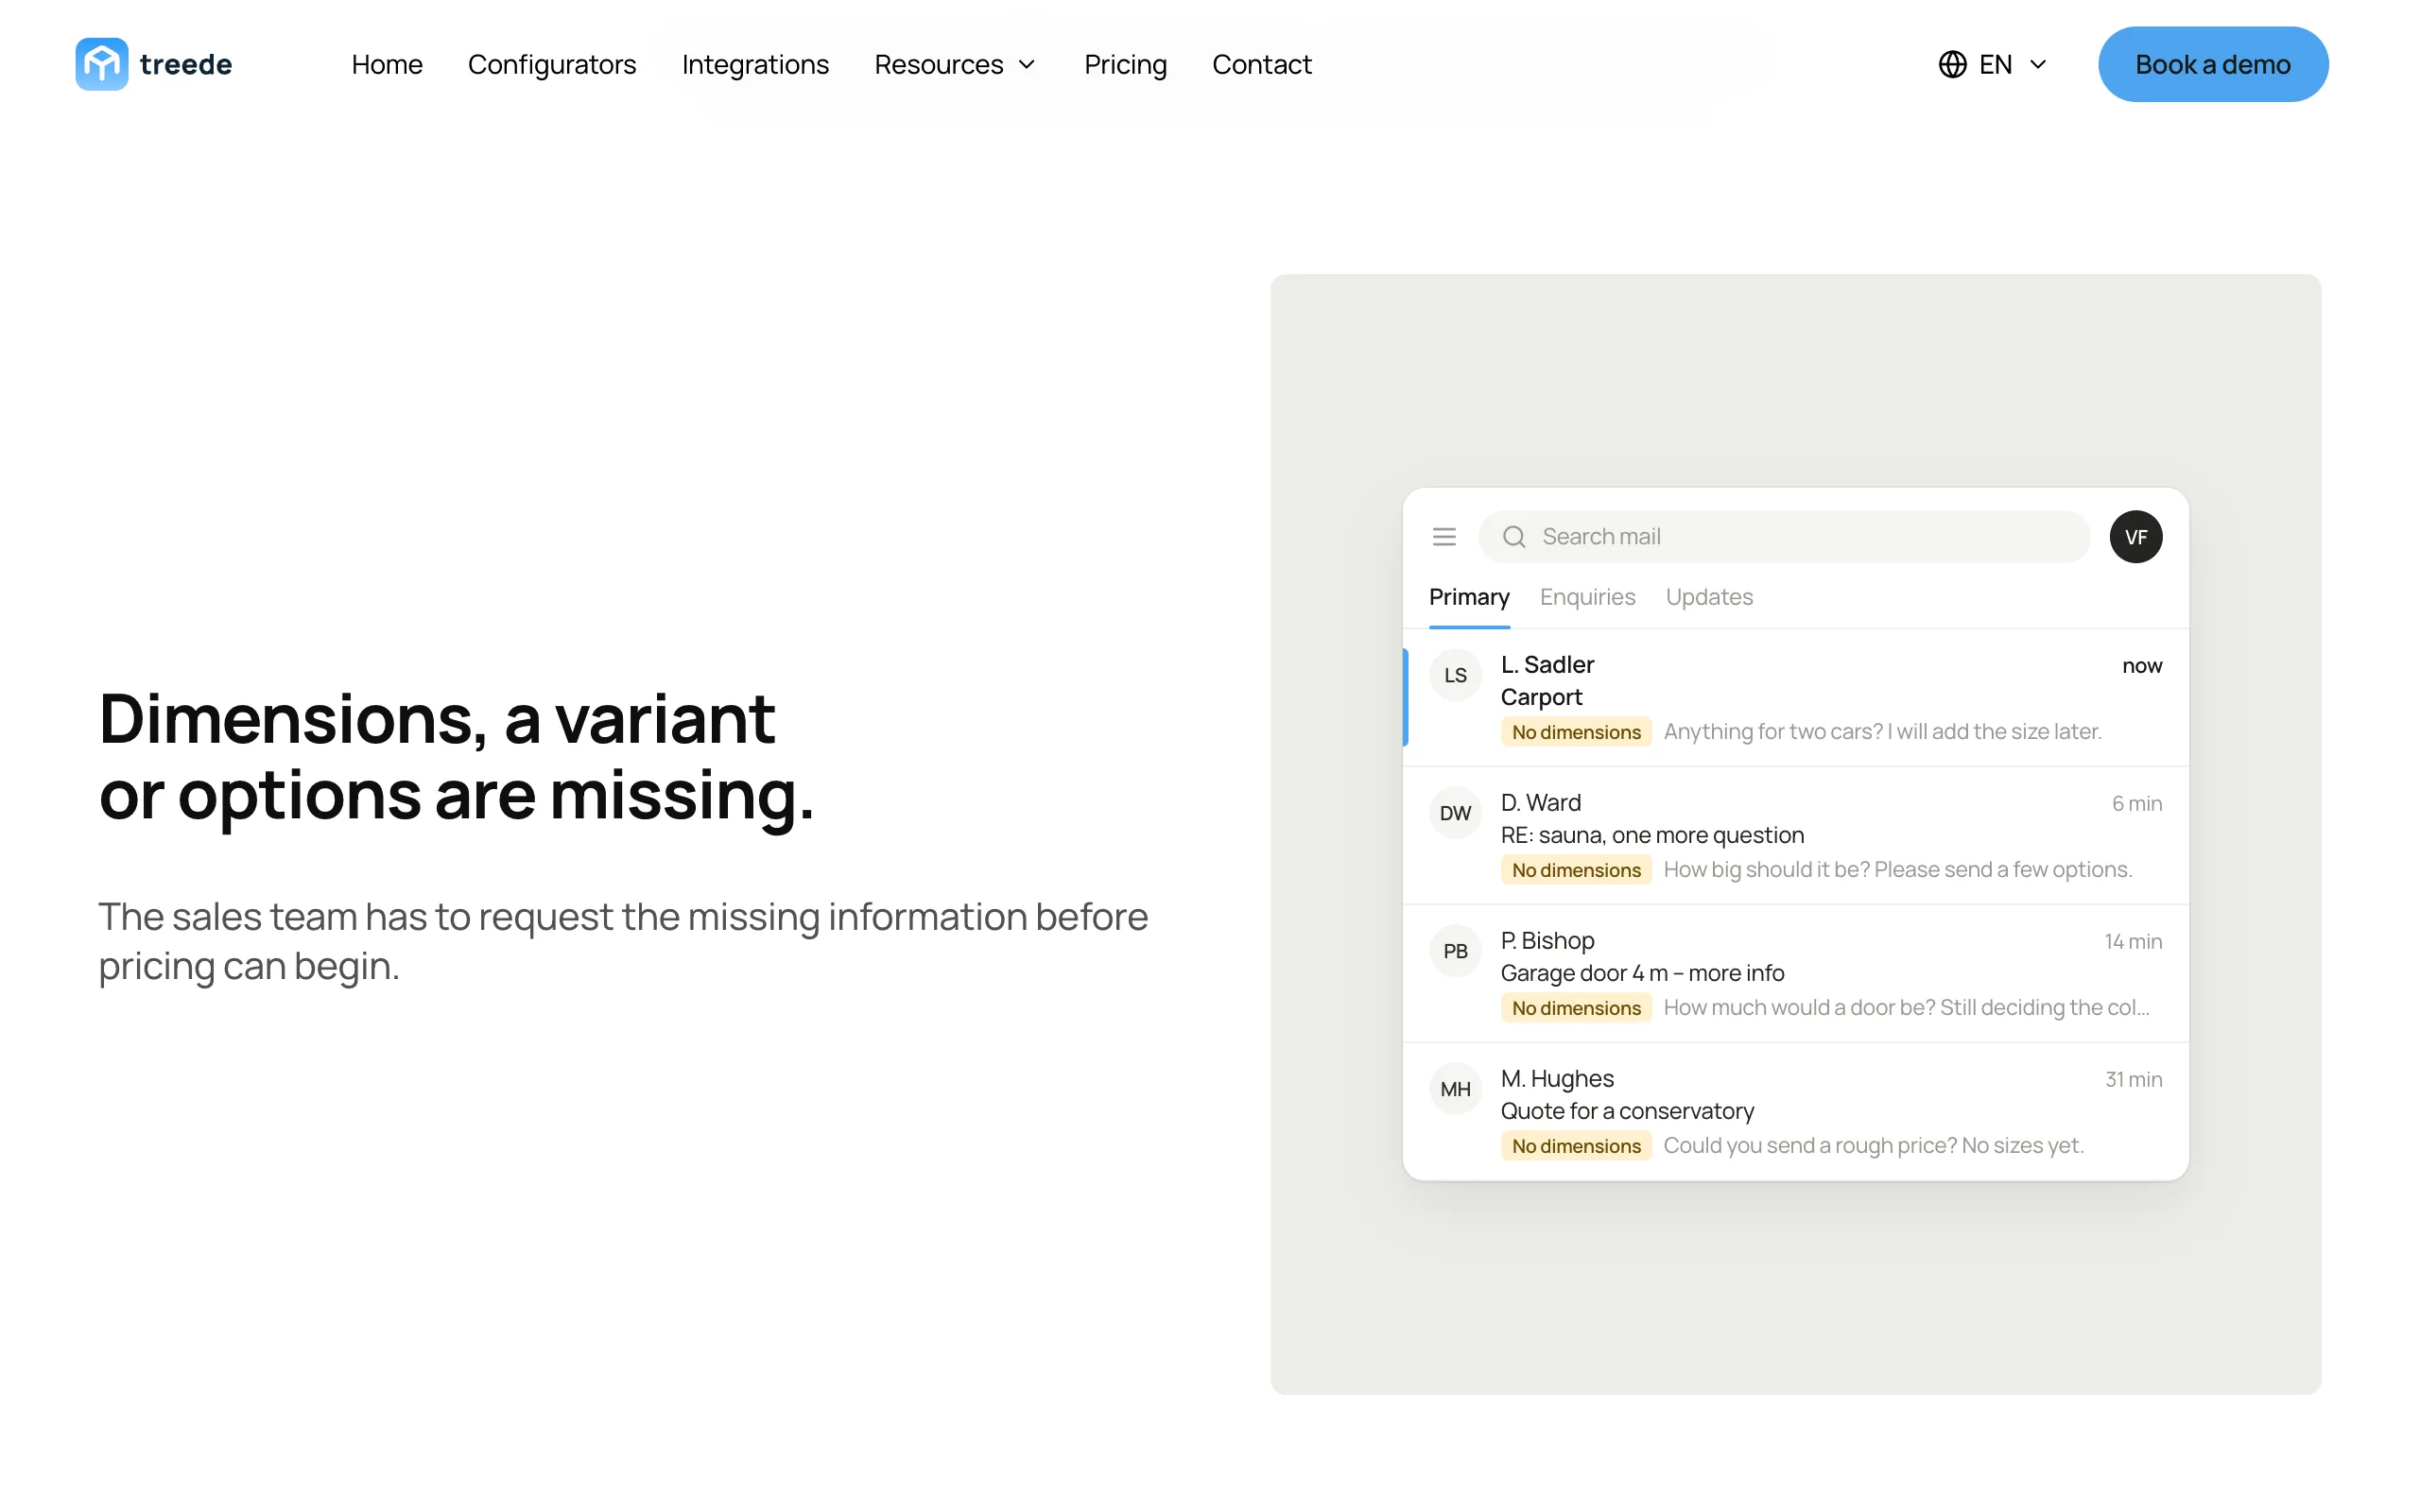This screenshot has width=2420, height=1512.
Task: Click the Book a demo button
Action: (x=2213, y=64)
